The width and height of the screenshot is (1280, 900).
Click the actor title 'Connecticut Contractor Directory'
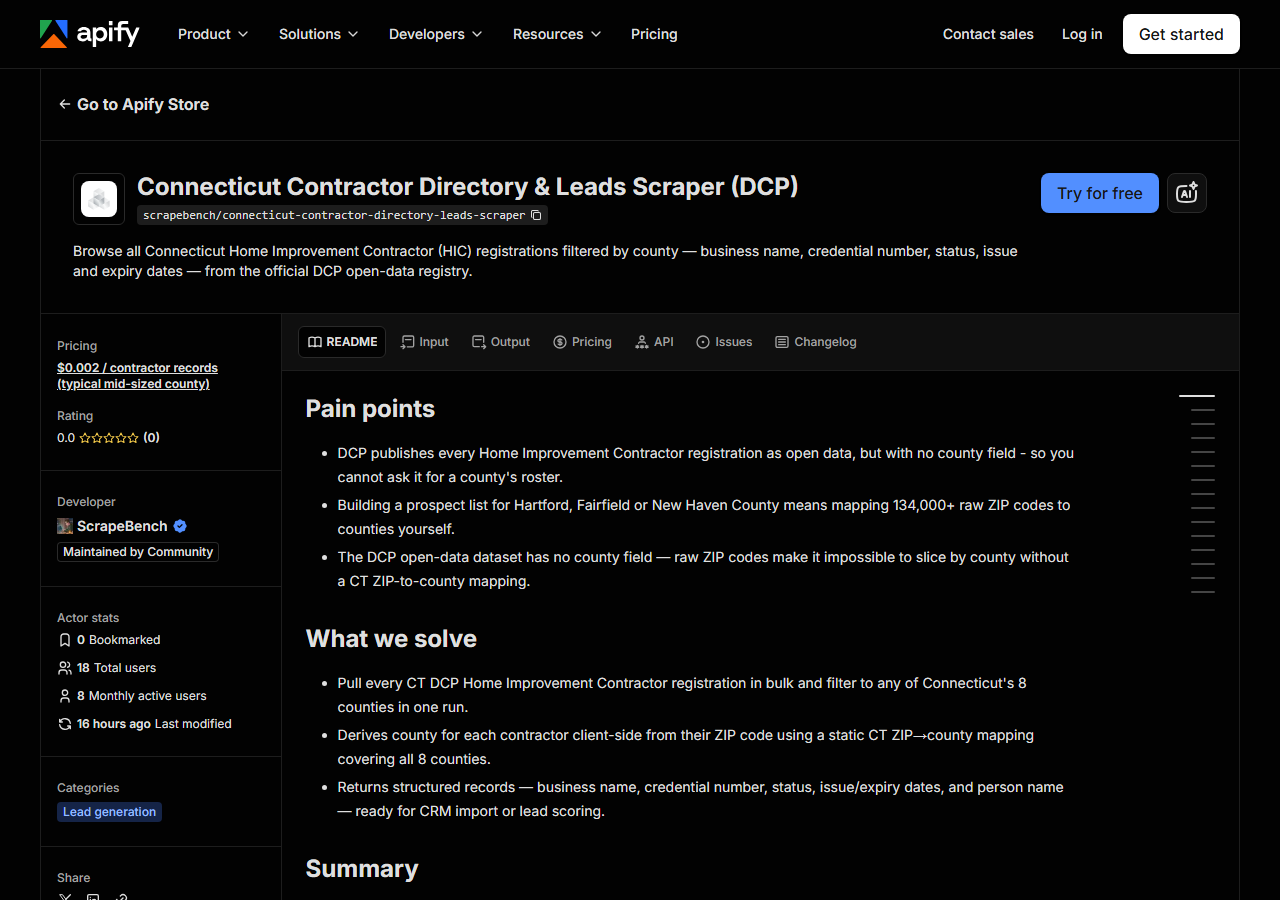[x=467, y=187]
